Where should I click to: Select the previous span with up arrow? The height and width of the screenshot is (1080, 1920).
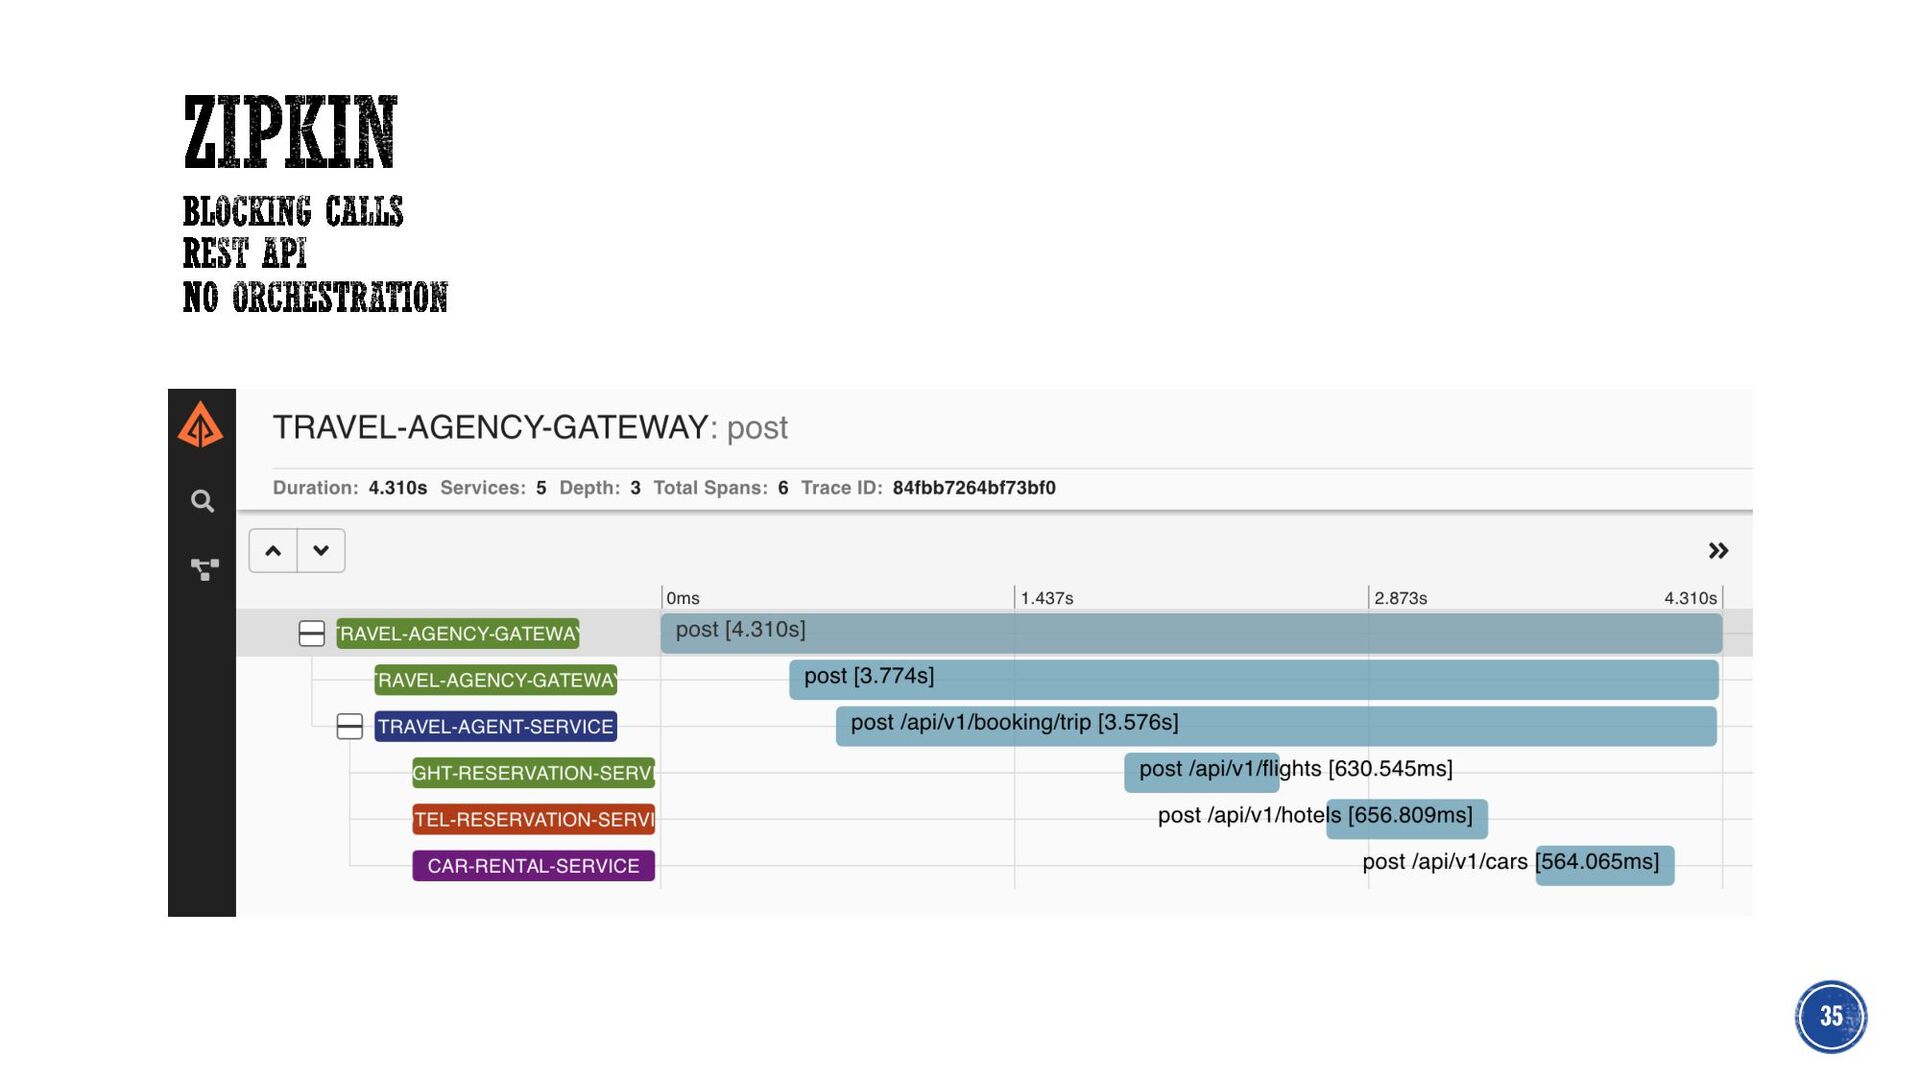[x=273, y=551]
